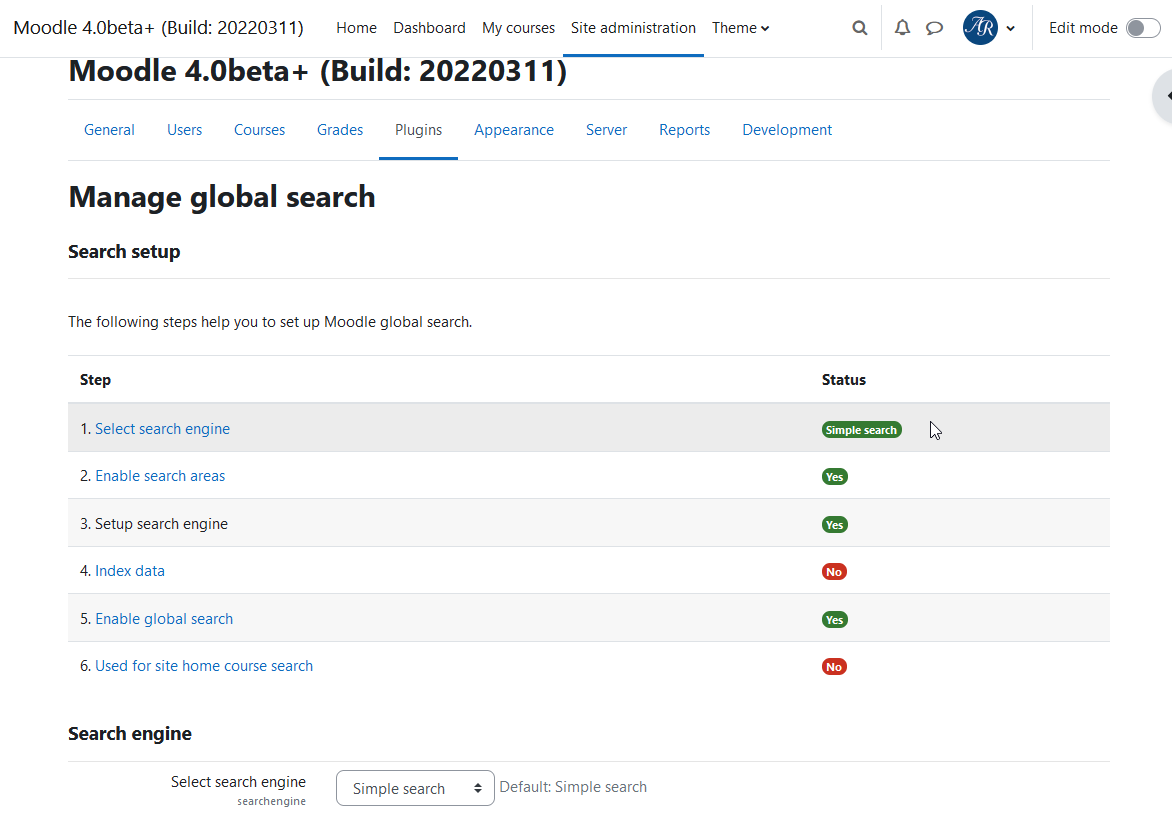Open Used for site home course search link
Image resolution: width=1172 pixels, height=827 pixels.
[x=204, y=666]
